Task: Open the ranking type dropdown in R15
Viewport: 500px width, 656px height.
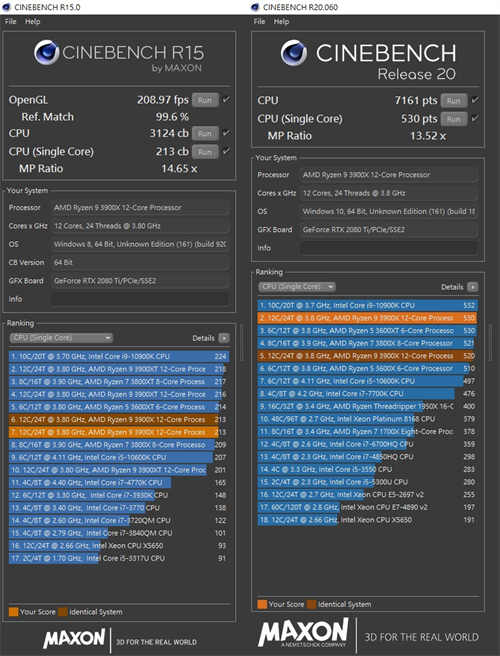Action: 61,338
